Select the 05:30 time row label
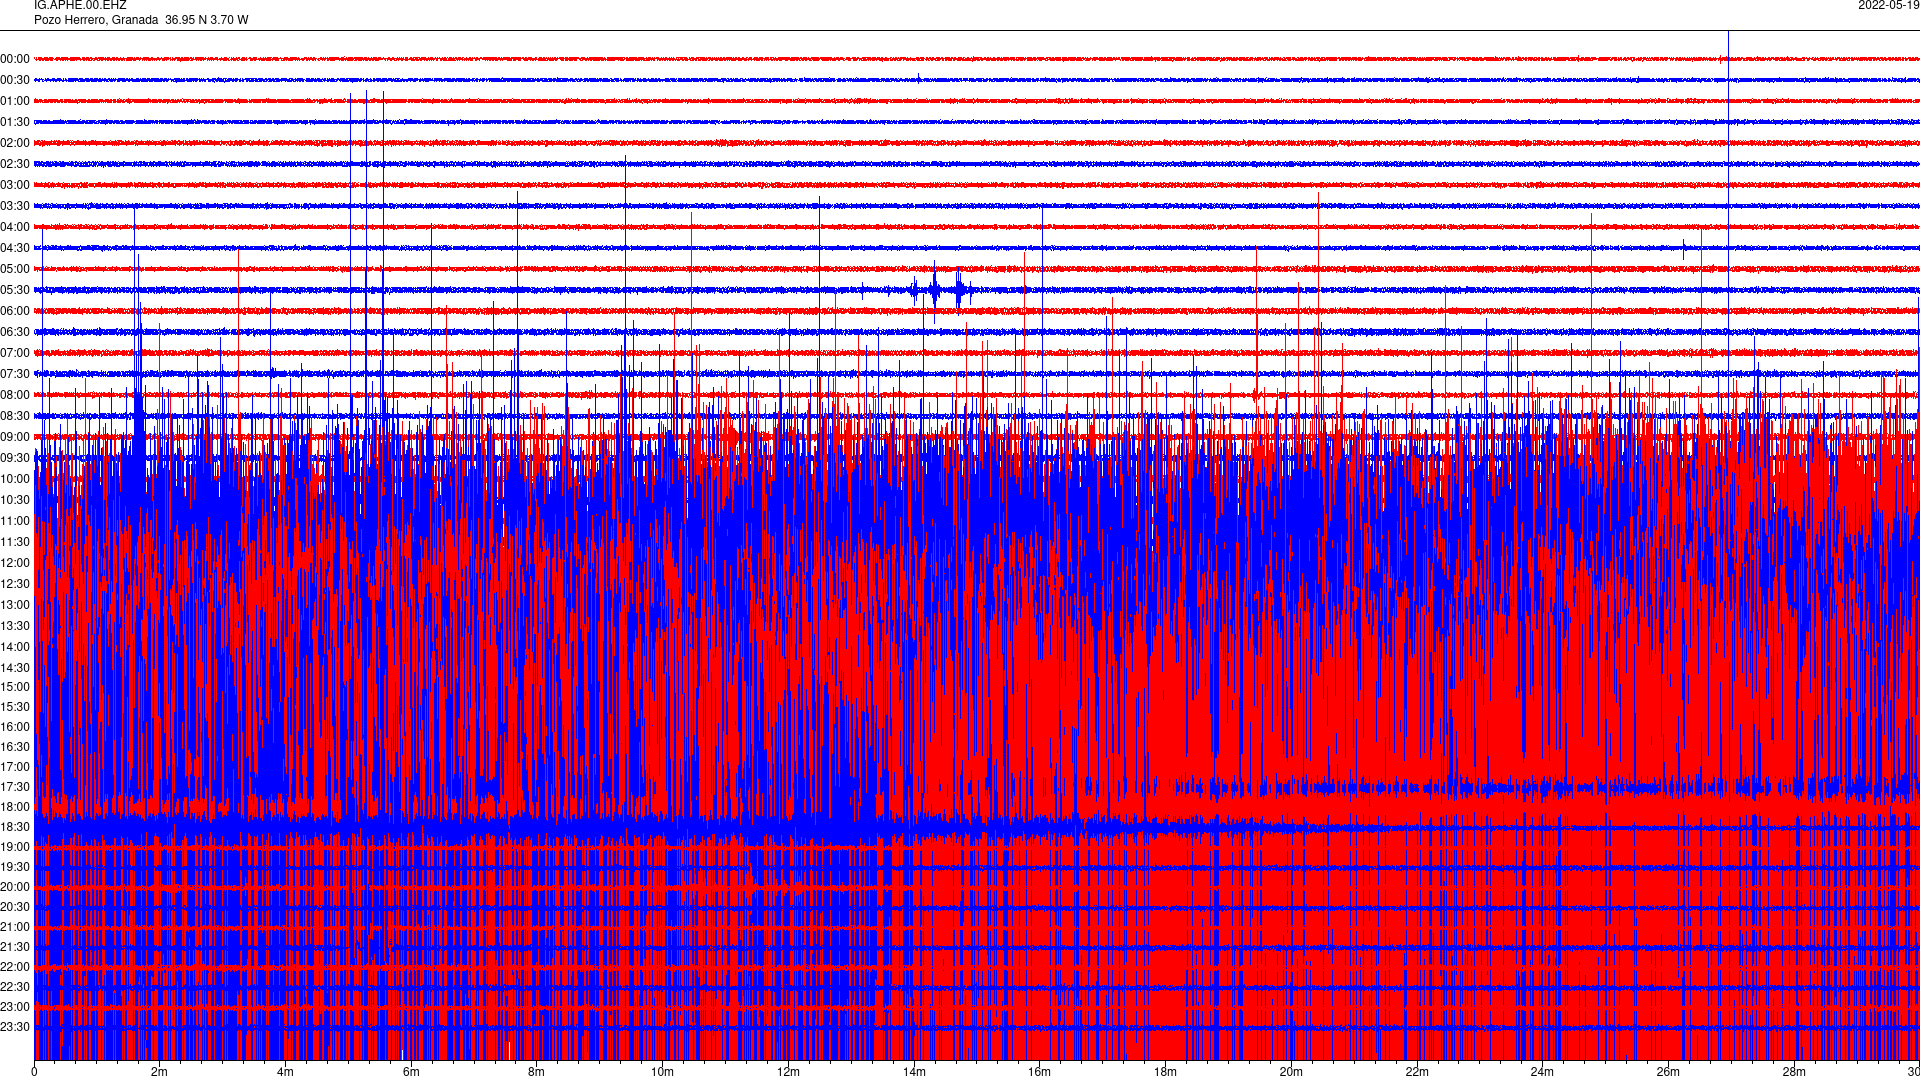This screenshot has width=1920, height=1080. pyautogui.click(x=15, y=290)
